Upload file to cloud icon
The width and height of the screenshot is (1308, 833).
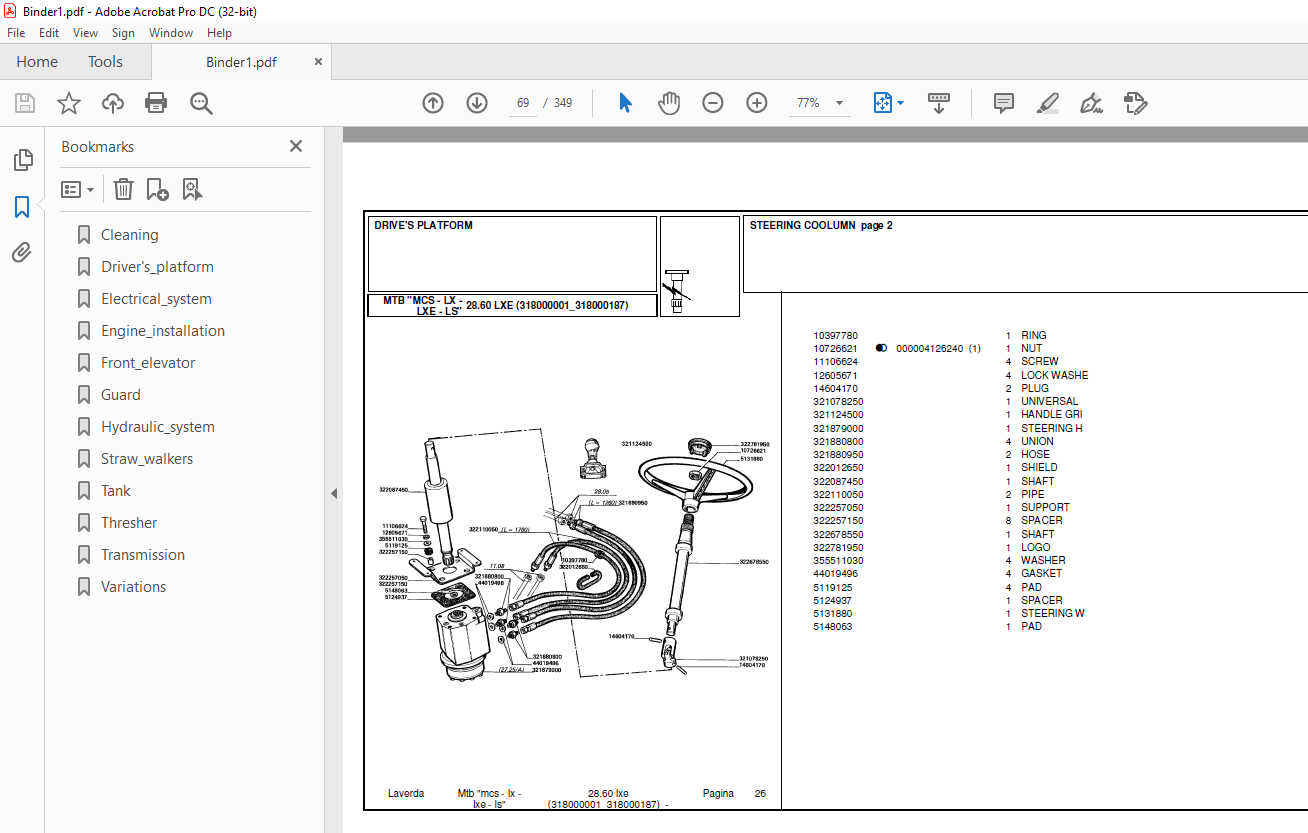(x=113, y=103)
